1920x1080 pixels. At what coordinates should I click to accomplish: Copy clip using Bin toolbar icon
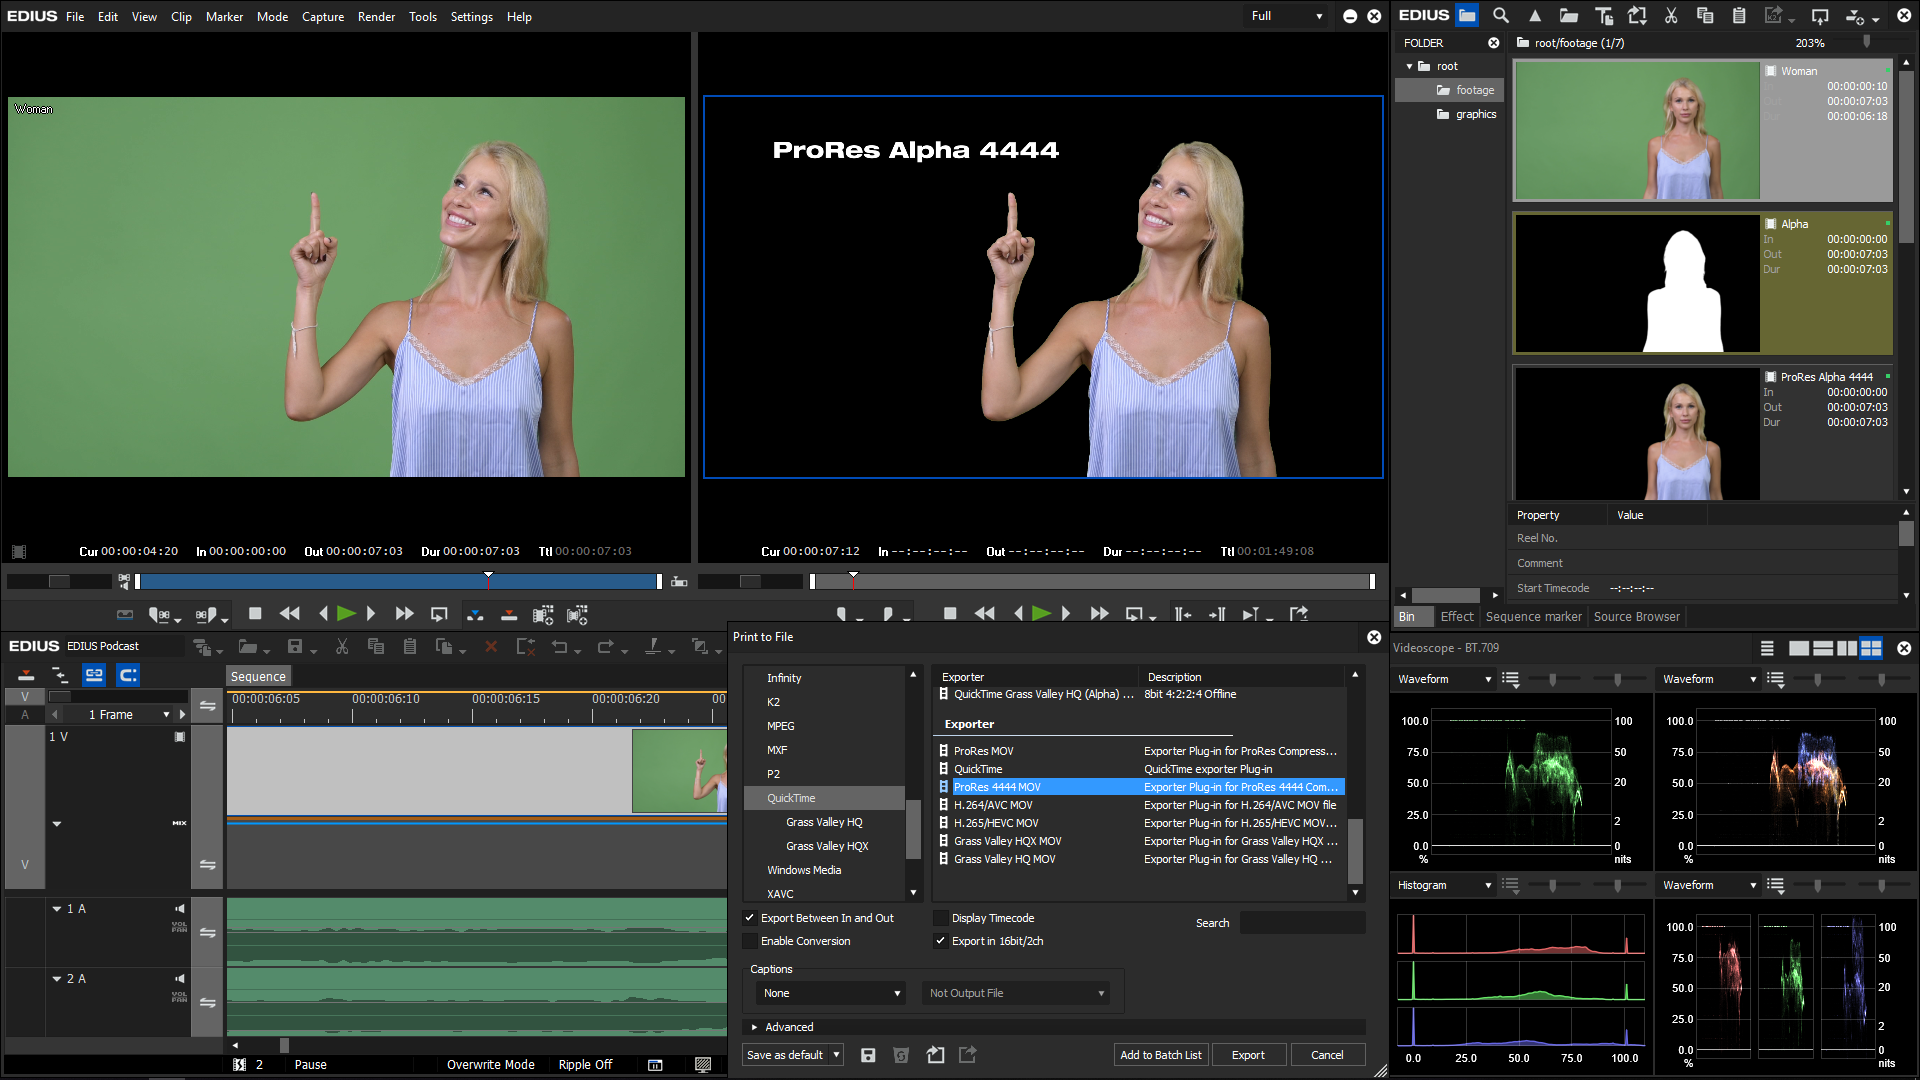click(1705, 15)
